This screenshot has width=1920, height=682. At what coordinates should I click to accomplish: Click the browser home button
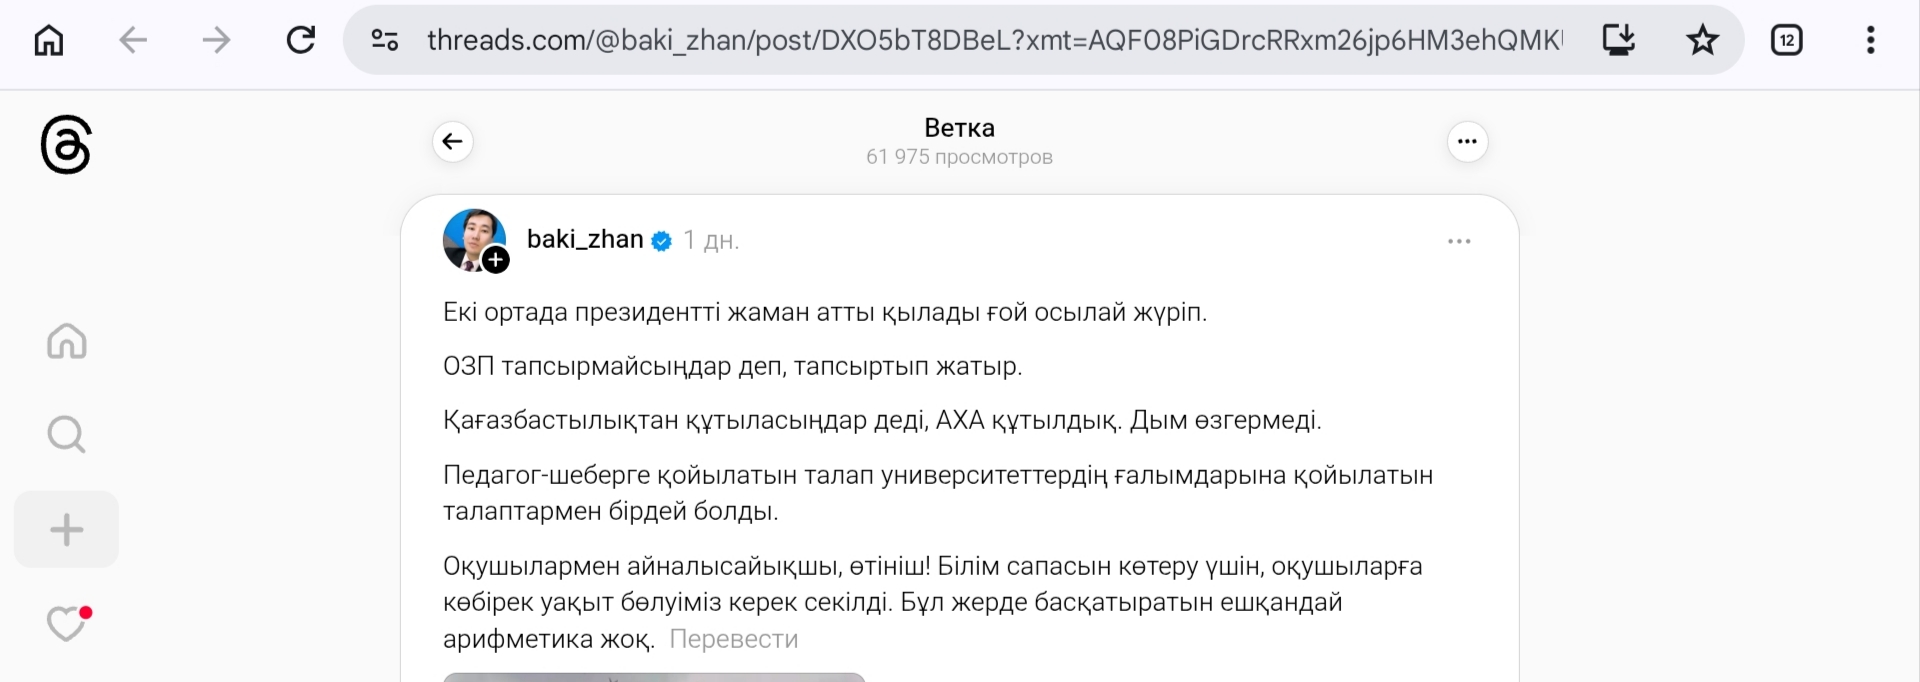point(49,40)
